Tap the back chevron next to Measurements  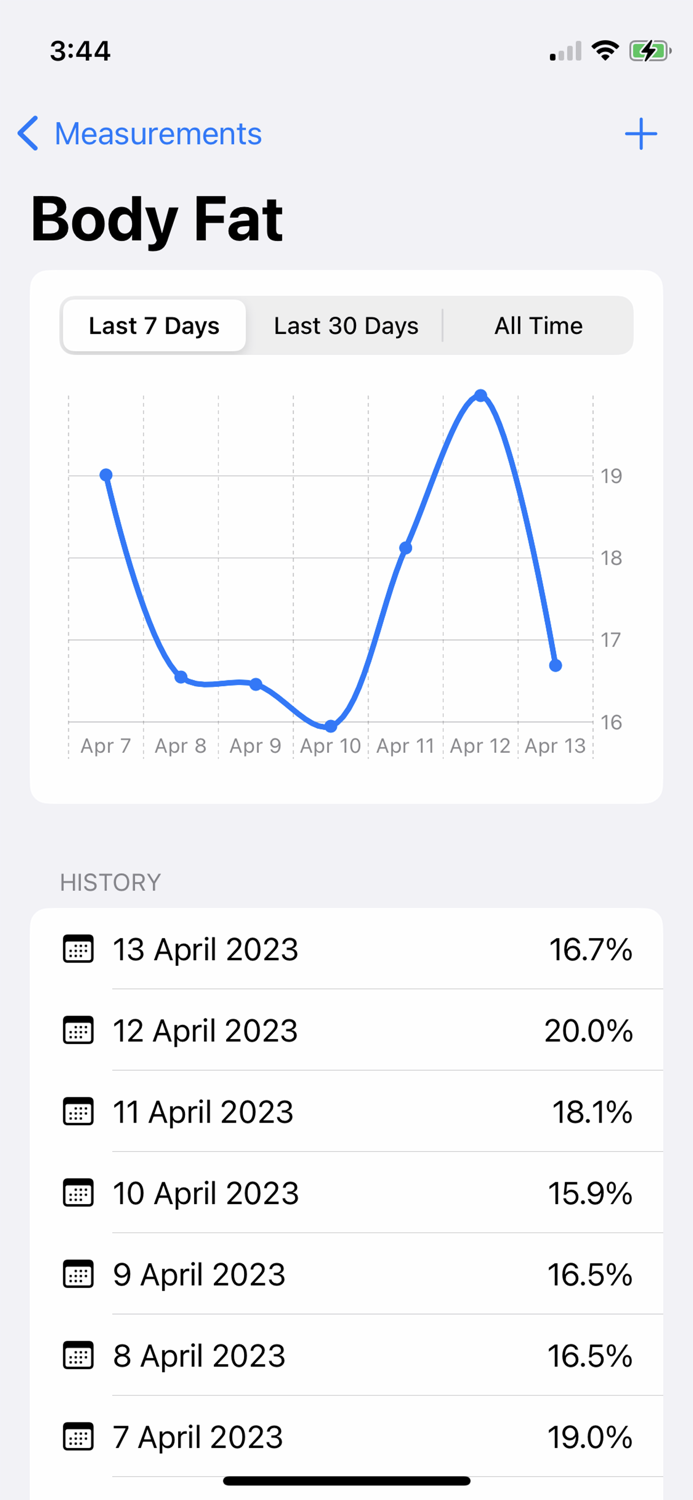[28, 133]
